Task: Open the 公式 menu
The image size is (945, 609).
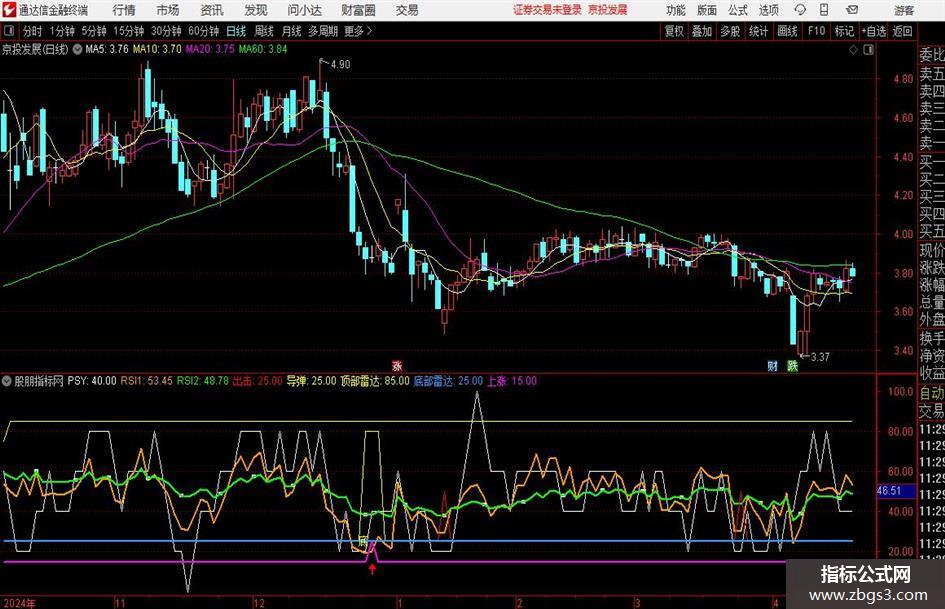Action: coord(738,10)
